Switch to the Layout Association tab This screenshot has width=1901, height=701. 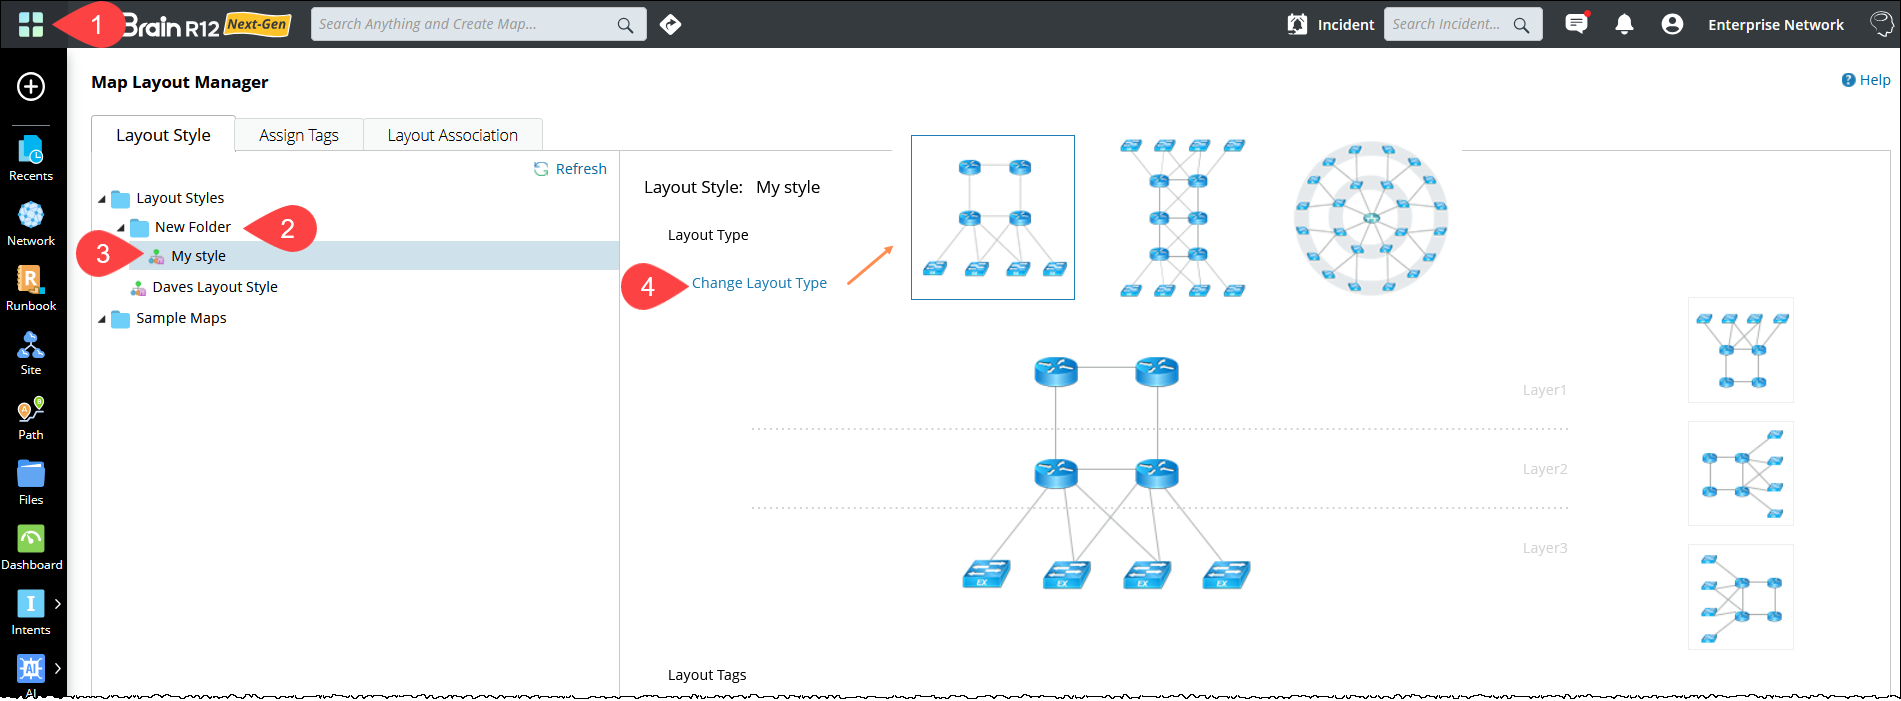pos(452,135)
